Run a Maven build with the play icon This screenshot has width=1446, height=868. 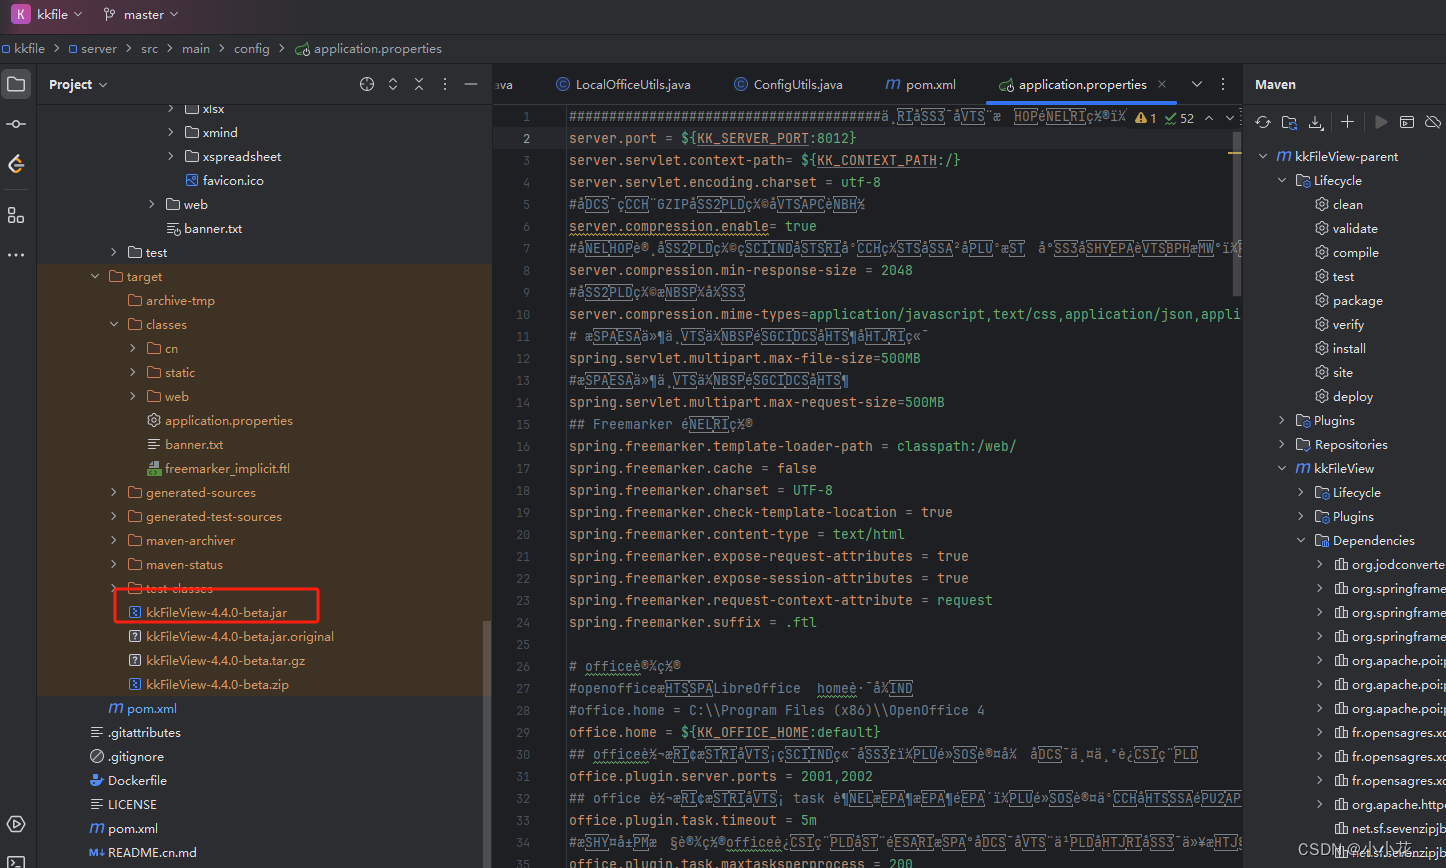point(1381,121)
